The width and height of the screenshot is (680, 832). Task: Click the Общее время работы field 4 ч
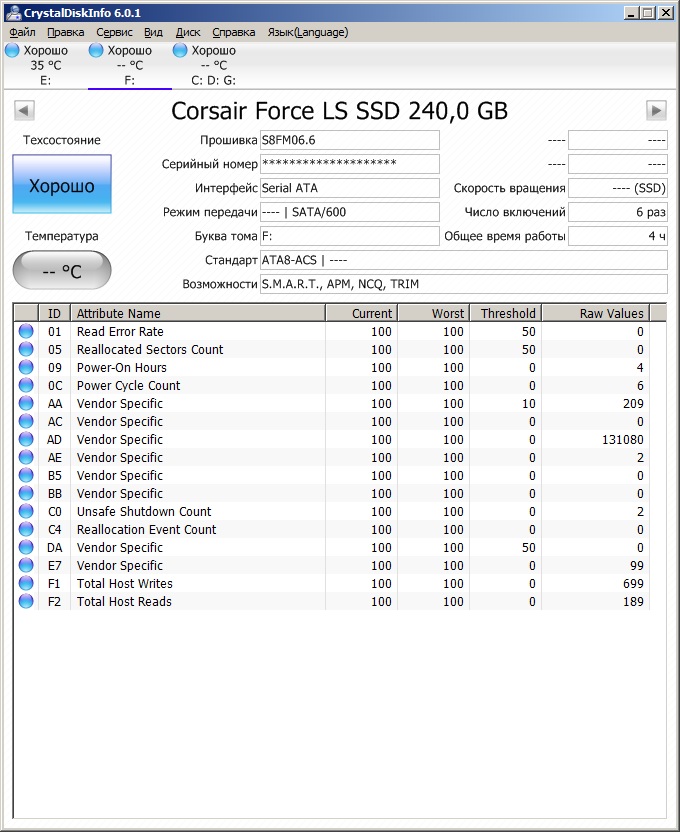(618, 236)
